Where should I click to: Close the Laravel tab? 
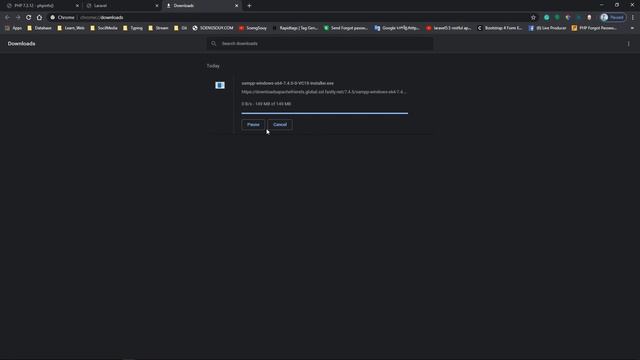(157, 6)
